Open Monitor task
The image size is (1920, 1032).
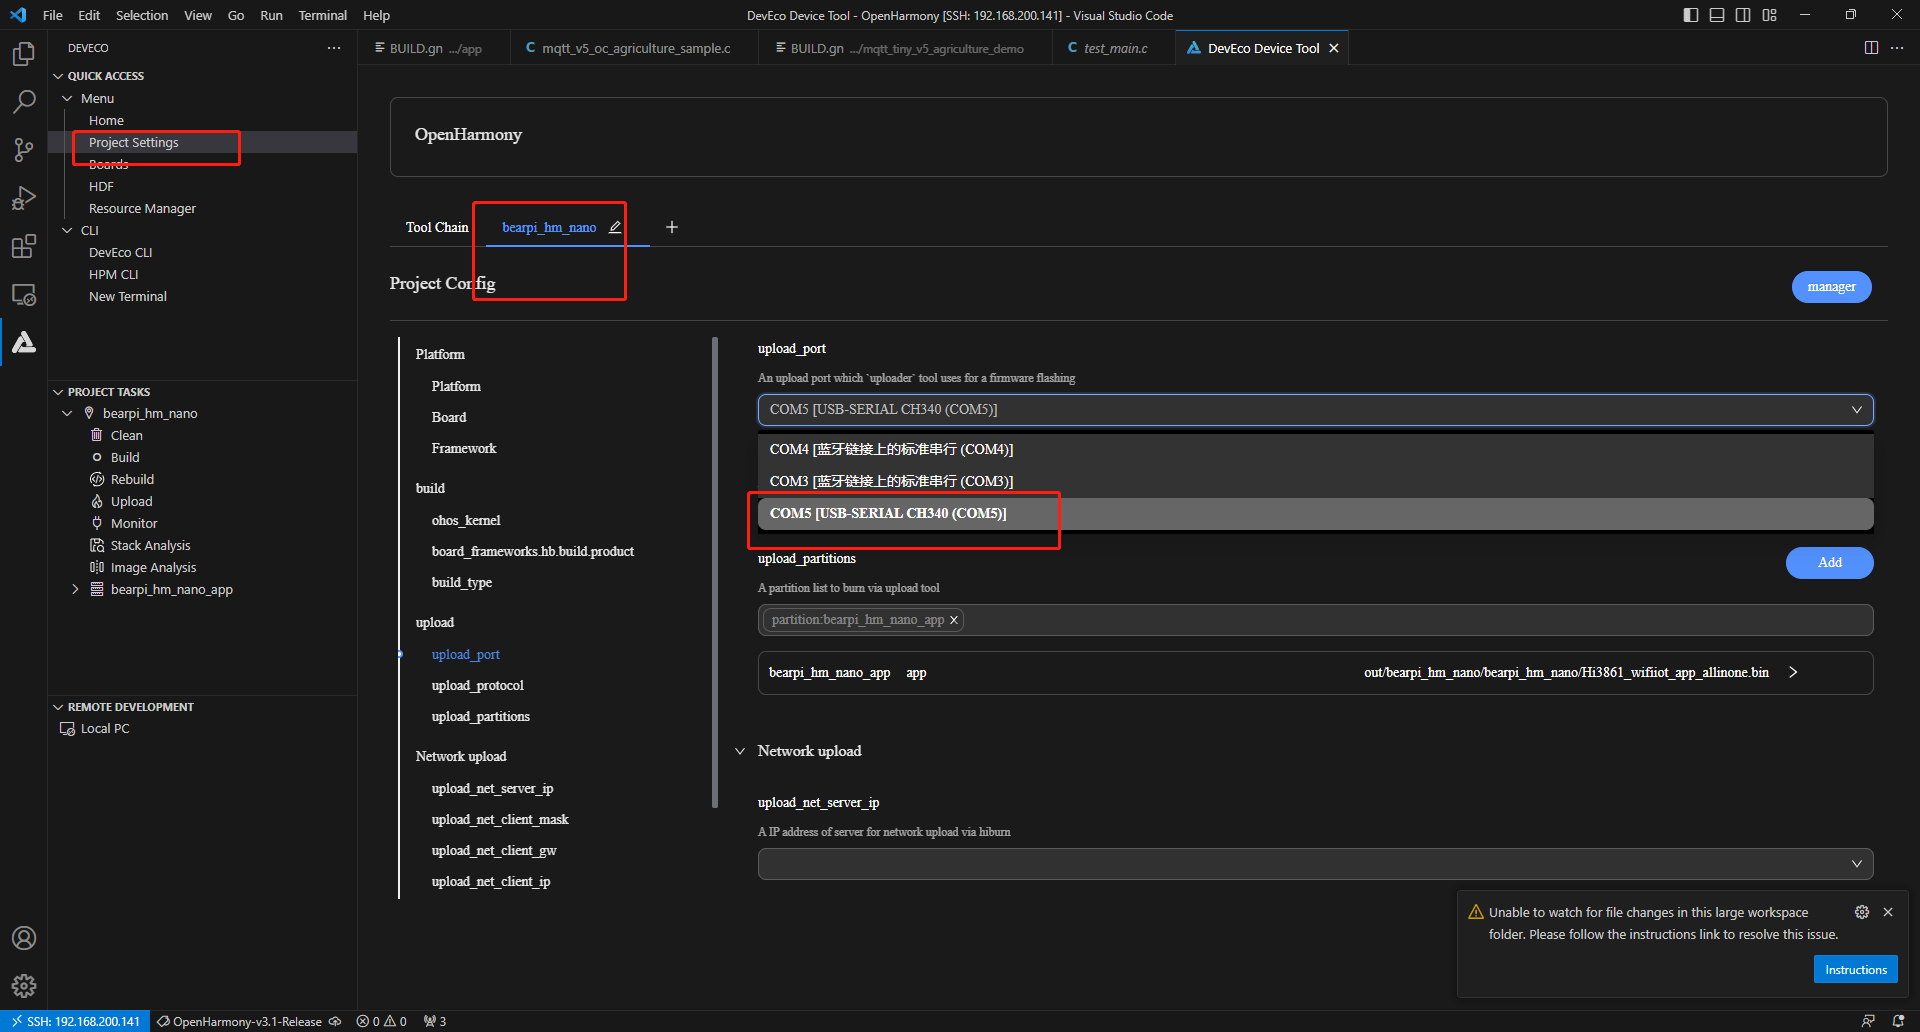134,523
